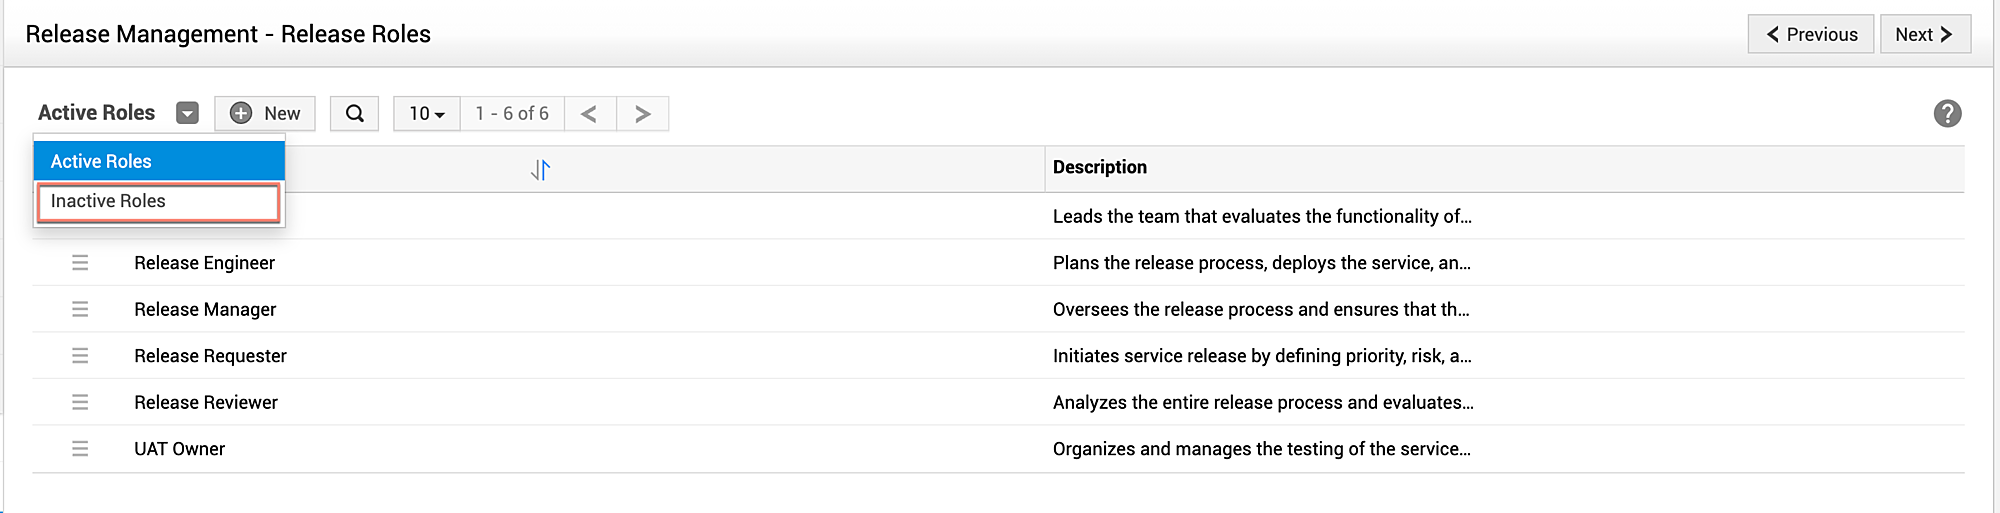This screenshot has height=513, width=2000.
Task: Go to previous page of roles
Action: [590, 114]
